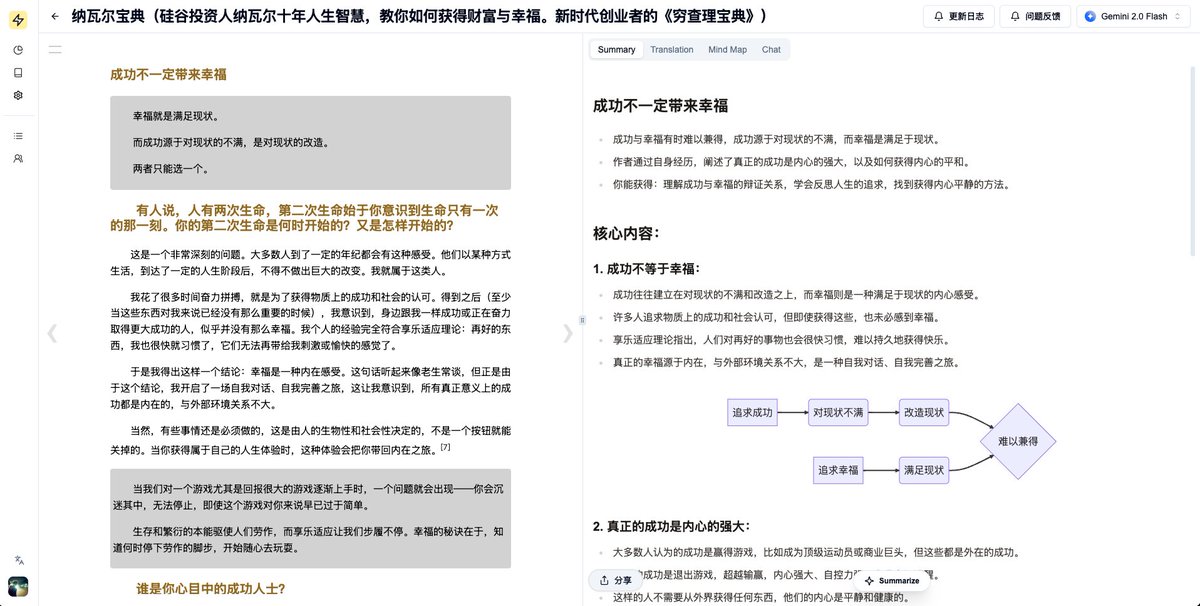Click heading 1. 成功不等于幸福
This screenshot has width=1200, height=606.
646,269
